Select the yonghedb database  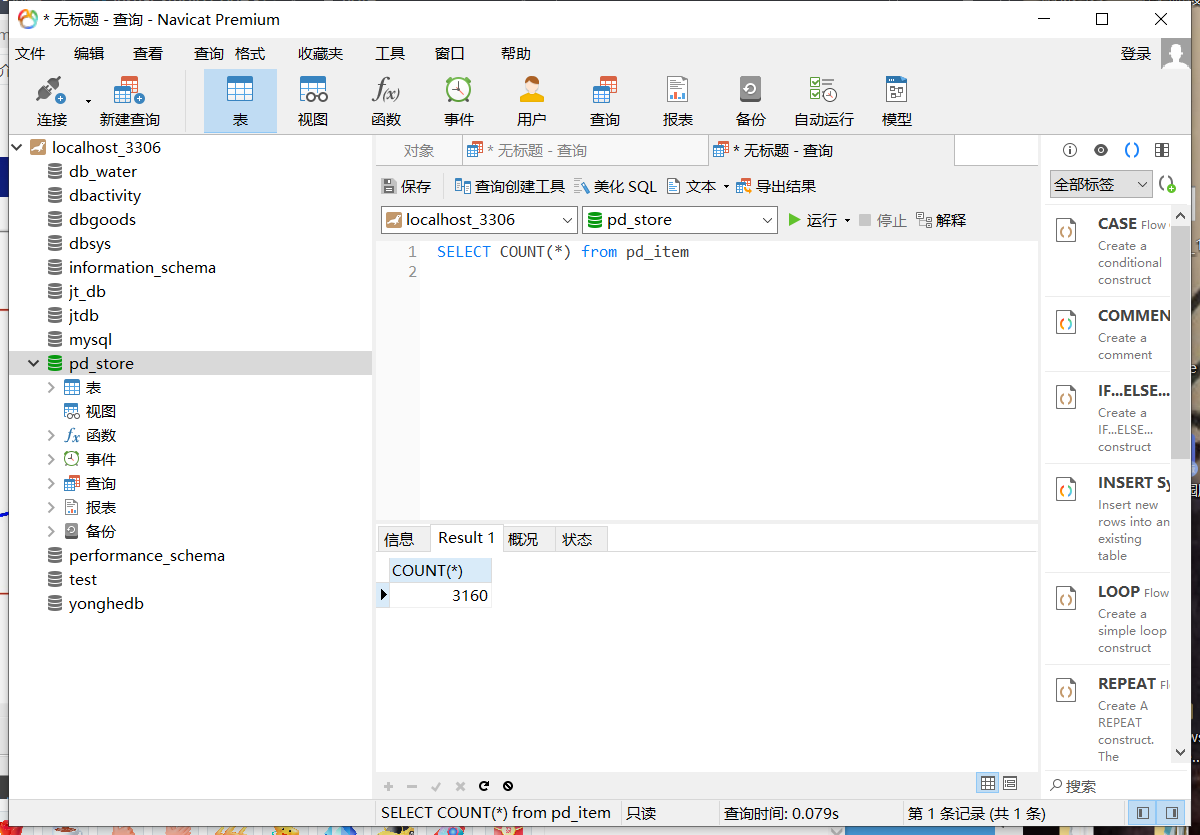point(106,603)
